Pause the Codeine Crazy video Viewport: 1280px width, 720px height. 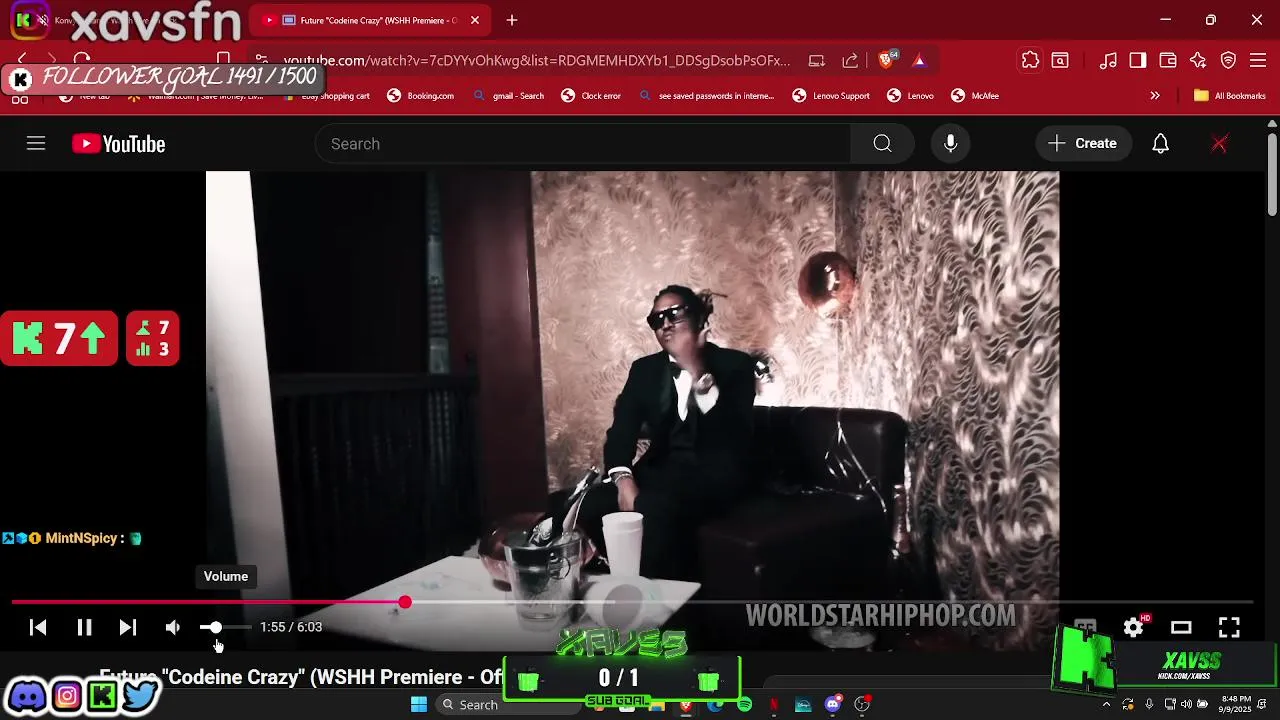coord(84,627)
